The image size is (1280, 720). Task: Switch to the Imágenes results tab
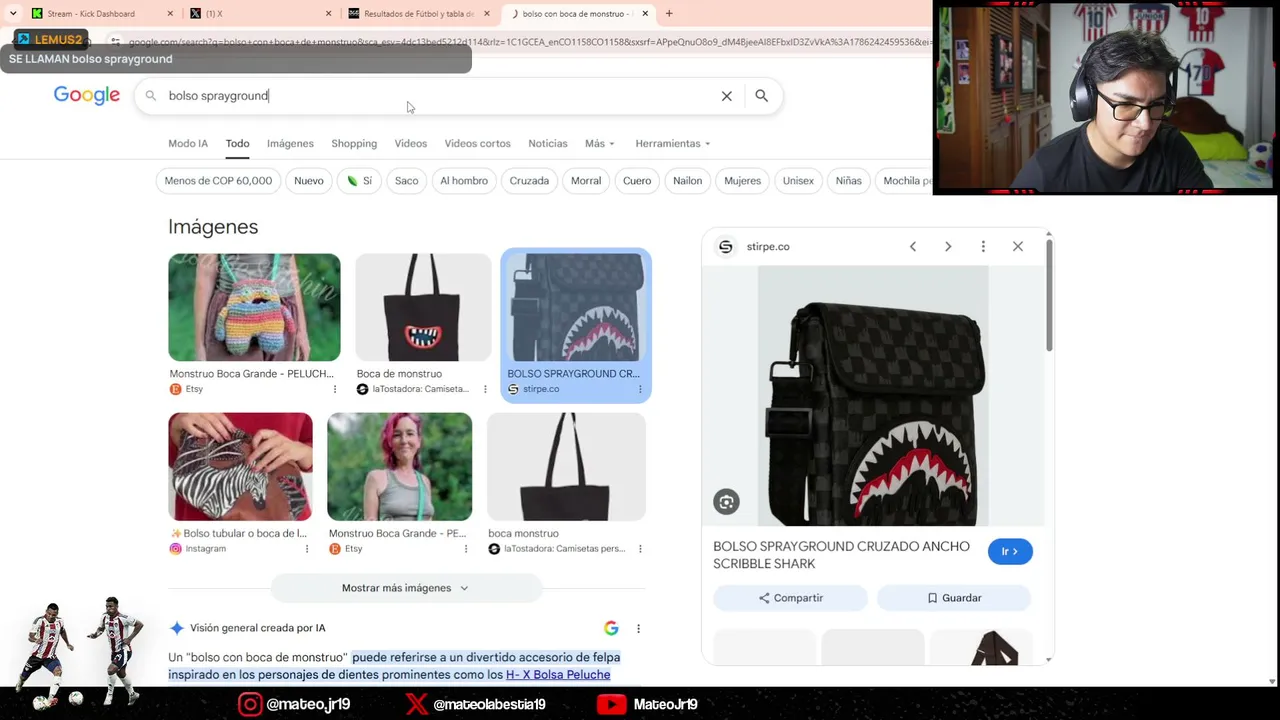pyautogui.click(x=290, y=143)
